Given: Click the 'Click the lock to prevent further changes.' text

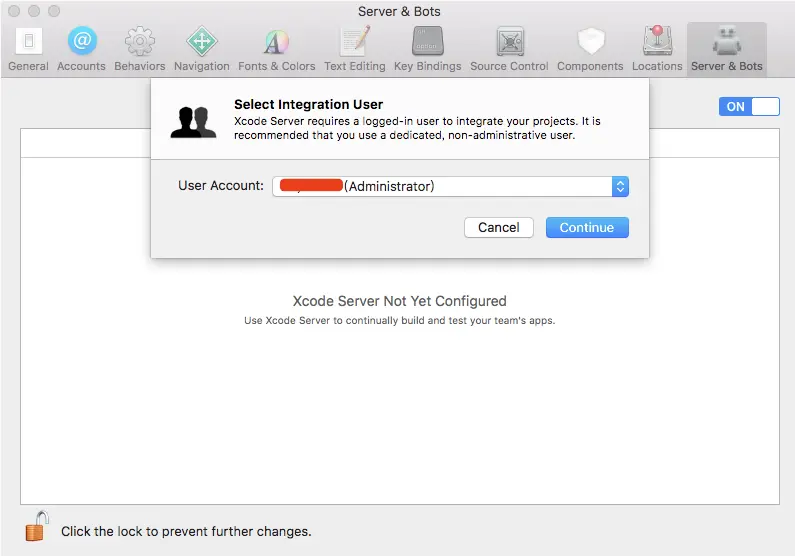Looking at the screenshot, I should 186,531.
